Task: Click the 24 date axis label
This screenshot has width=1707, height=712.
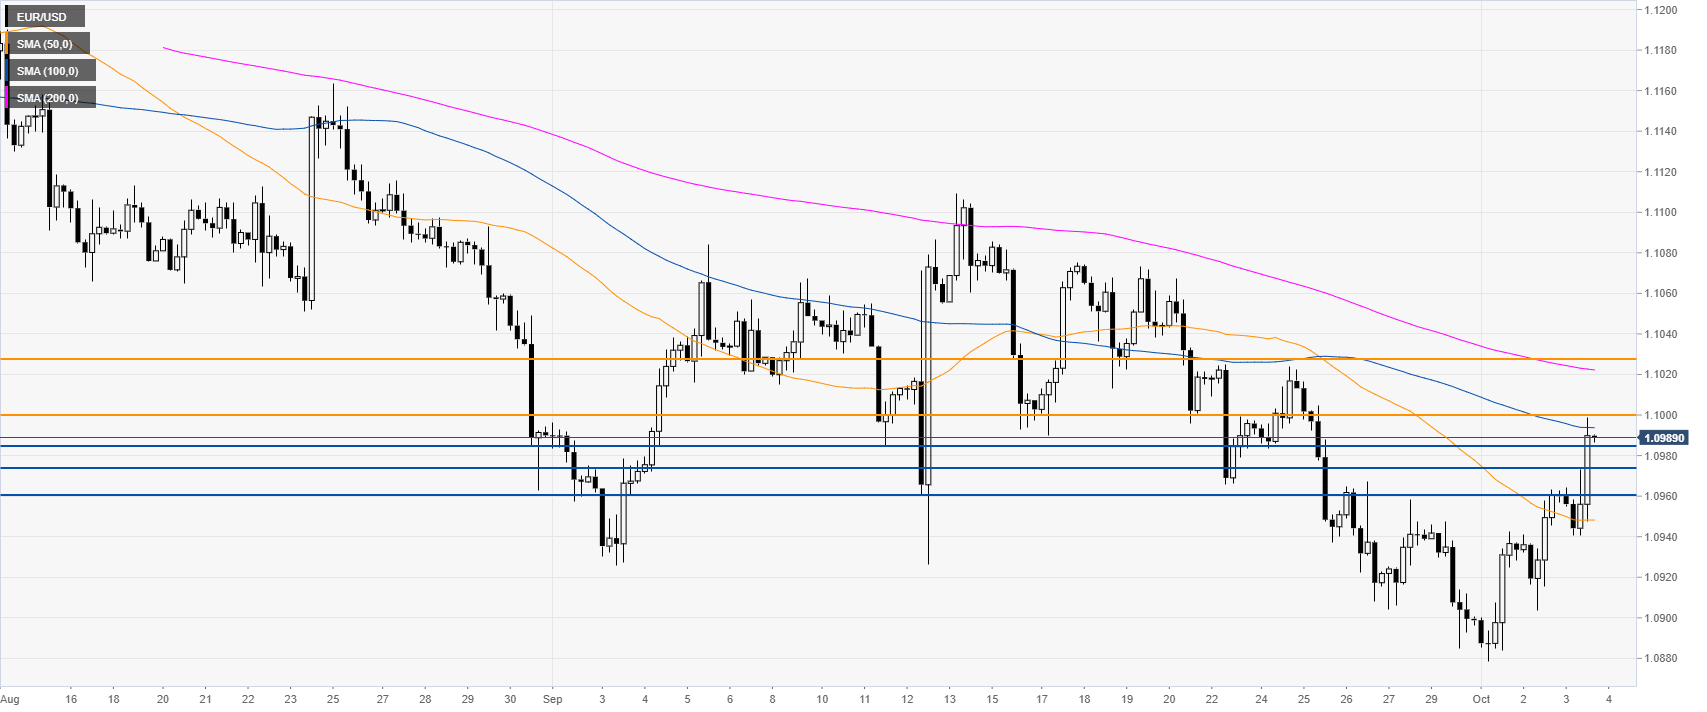Action: (x=1262, y=699)
